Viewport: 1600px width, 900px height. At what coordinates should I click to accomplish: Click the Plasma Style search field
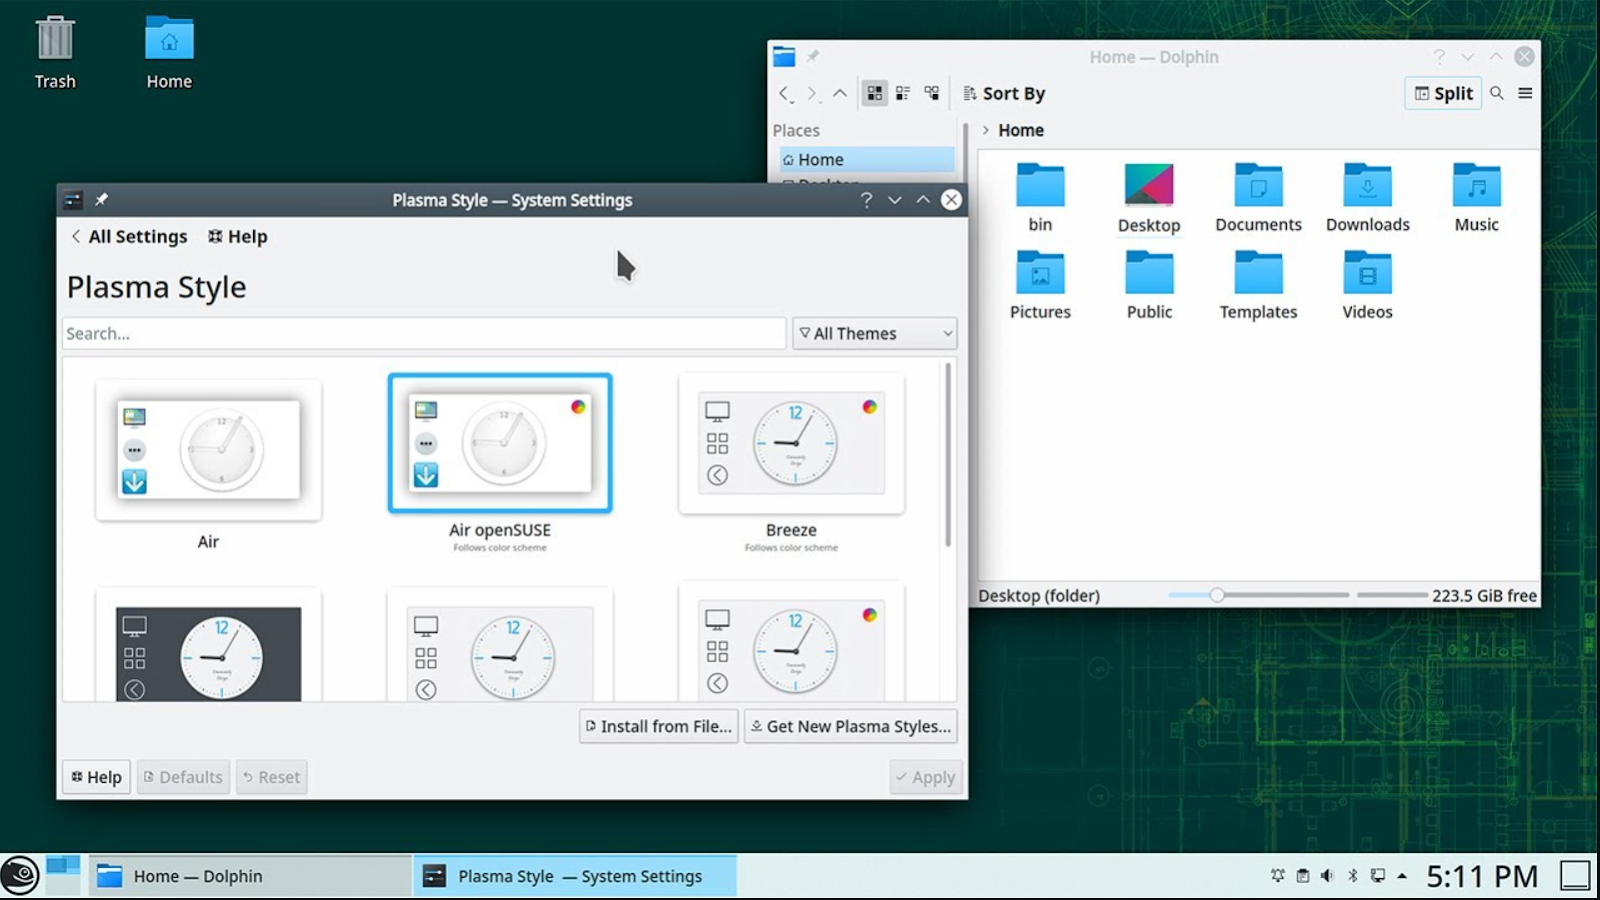tap(424, 333)
